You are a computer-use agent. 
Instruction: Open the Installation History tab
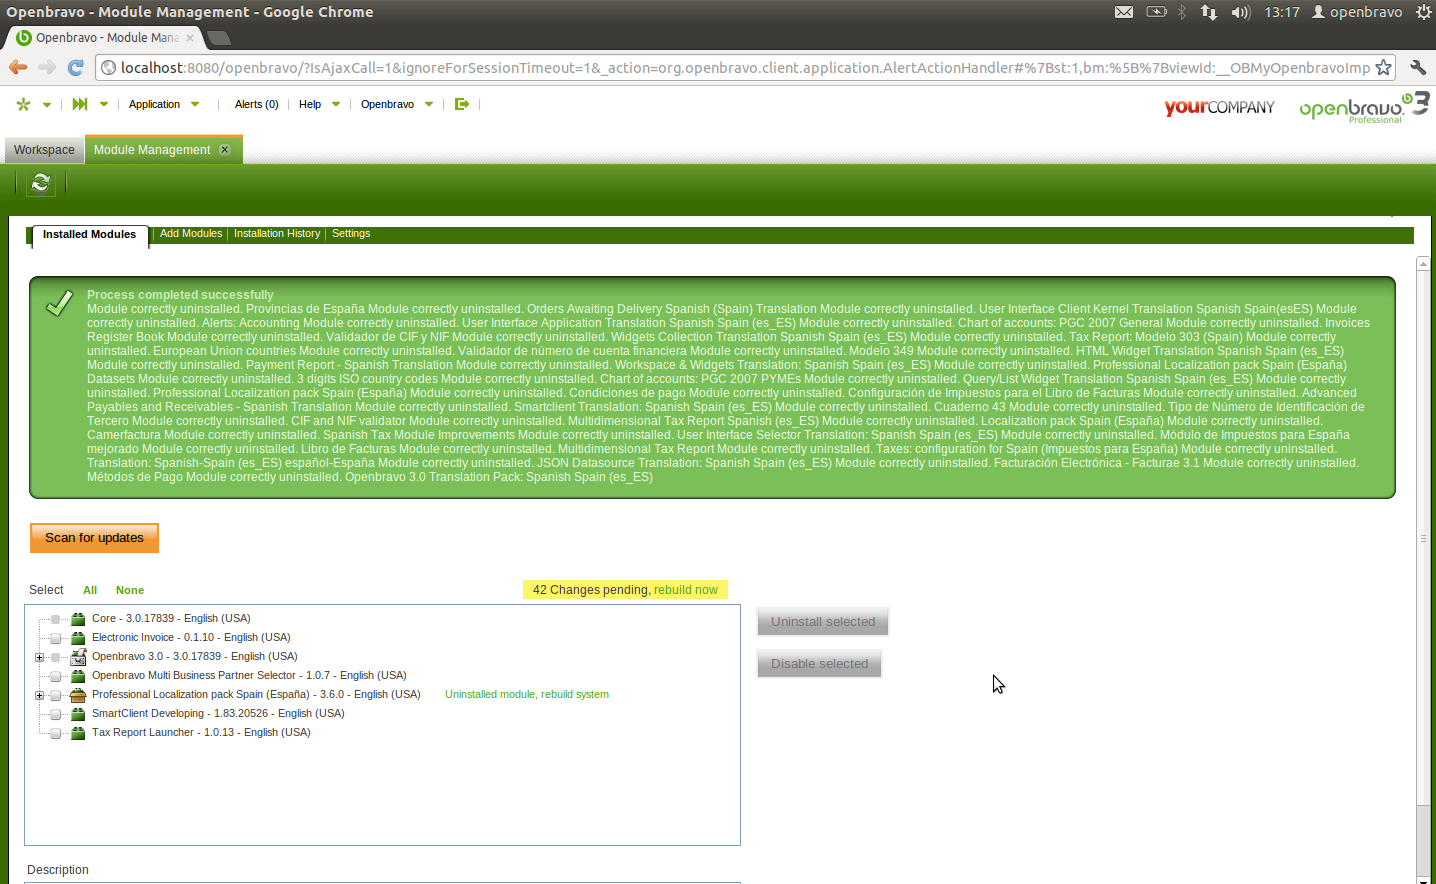(277, 234)
